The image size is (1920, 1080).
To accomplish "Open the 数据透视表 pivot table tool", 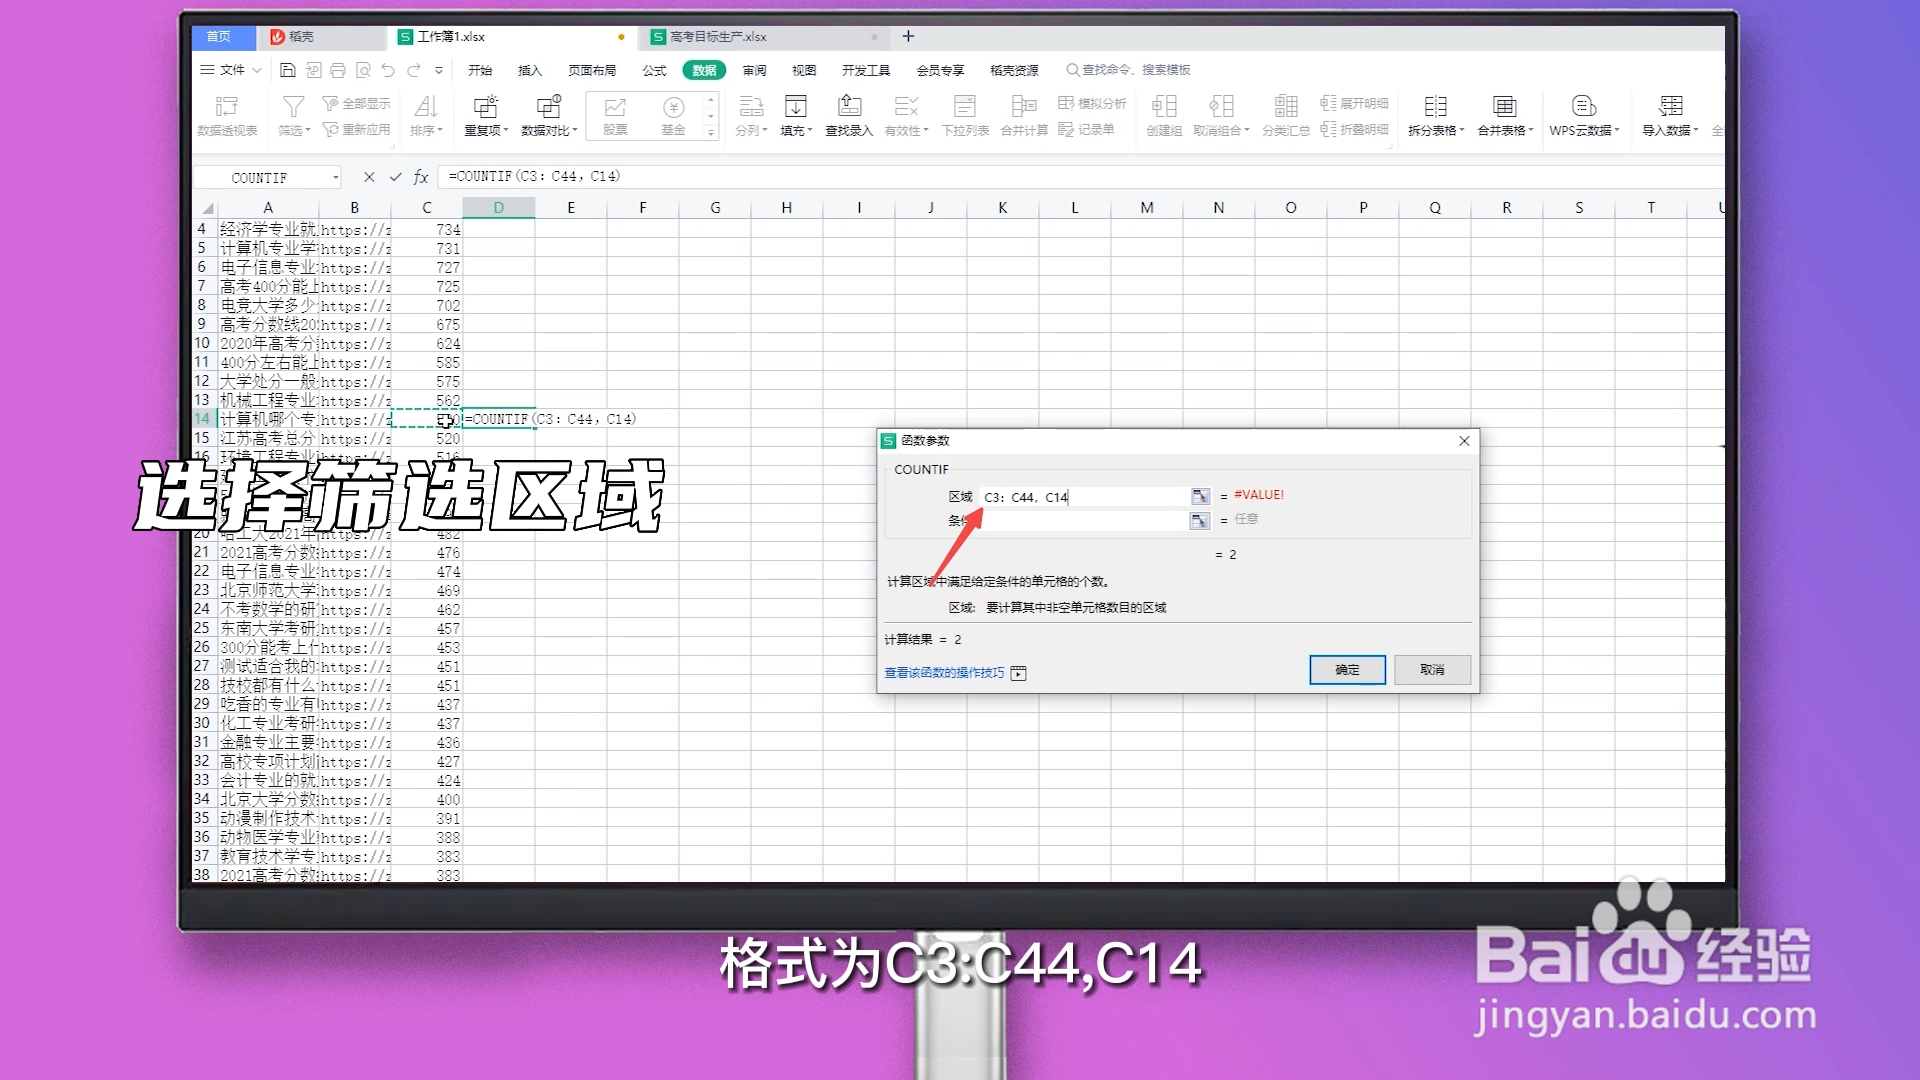I will 227,115.
